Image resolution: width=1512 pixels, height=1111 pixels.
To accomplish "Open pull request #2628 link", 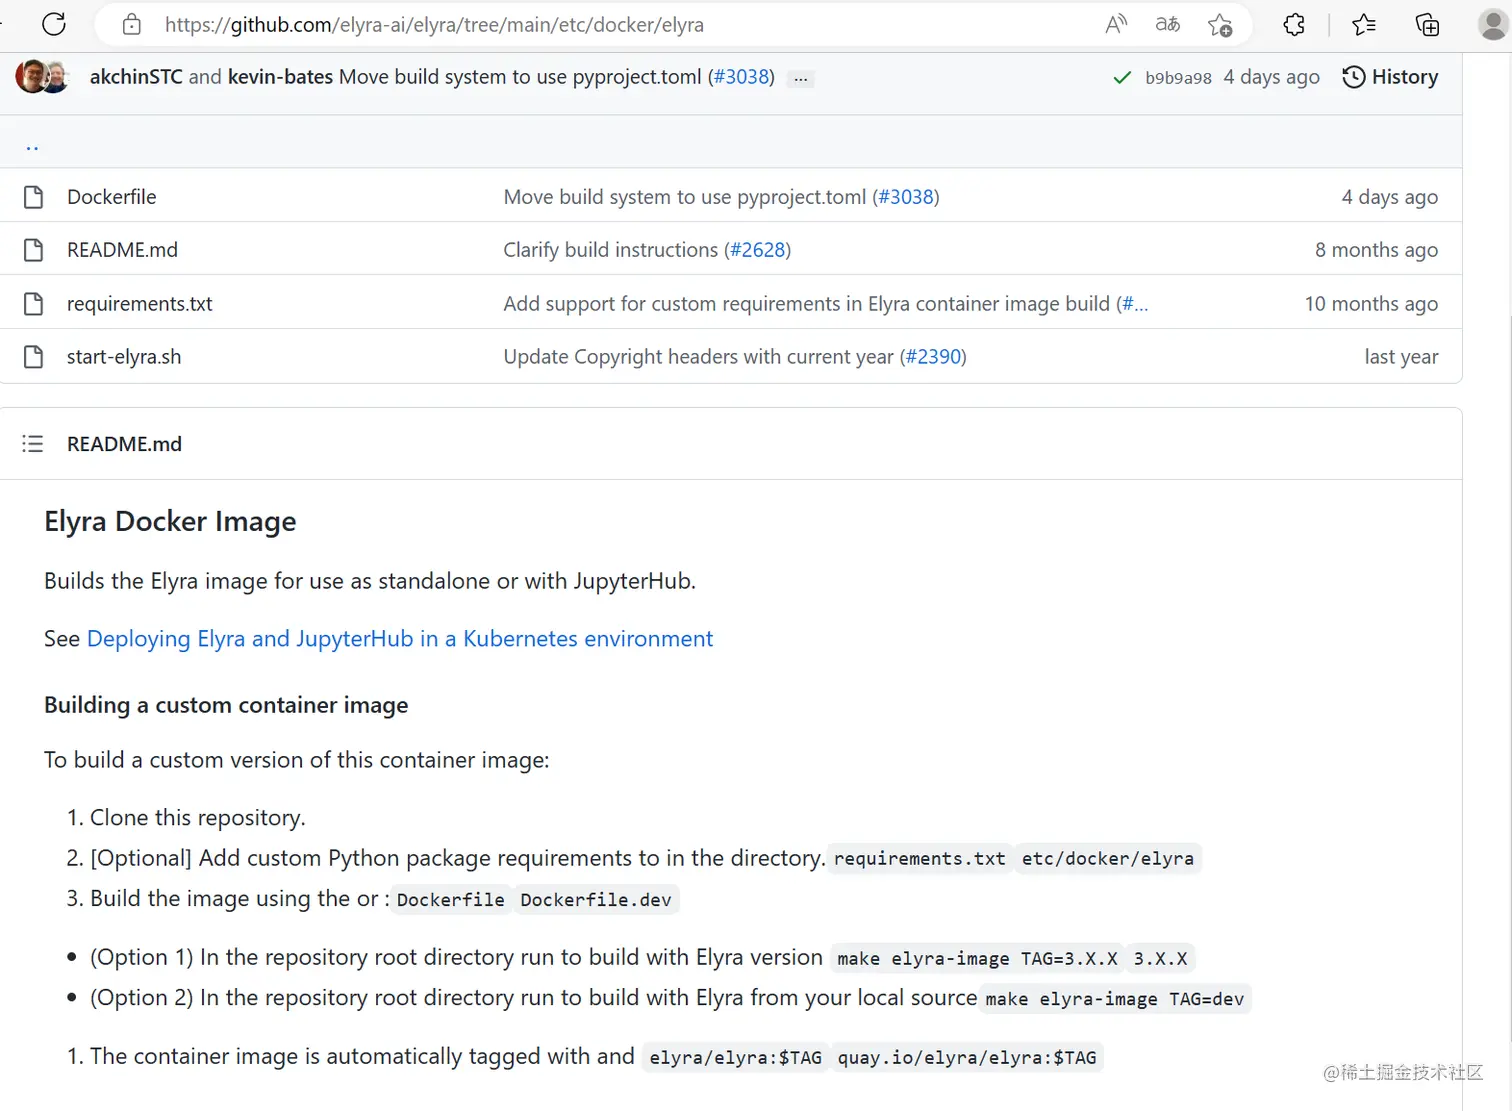I will tap(759, 250).
